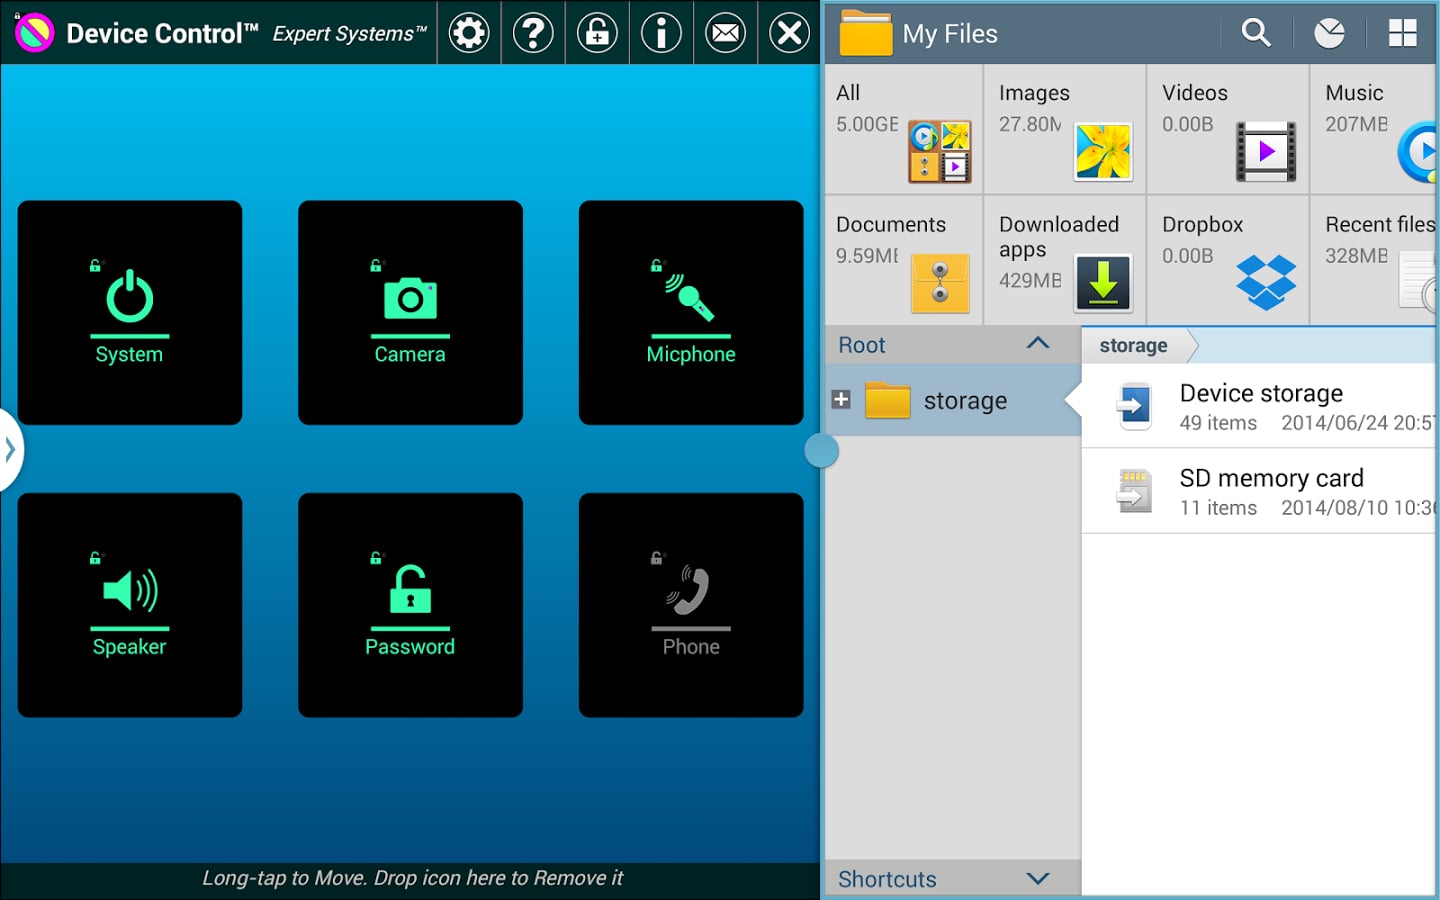The image size is (1440, 900).
Task: Toggle the Micphone control tile
Action: (x=691, y=313)
